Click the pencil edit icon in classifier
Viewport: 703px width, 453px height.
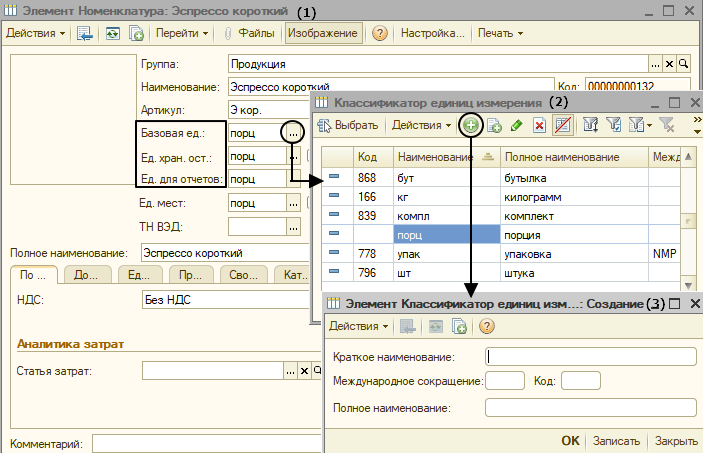[516, 125]
